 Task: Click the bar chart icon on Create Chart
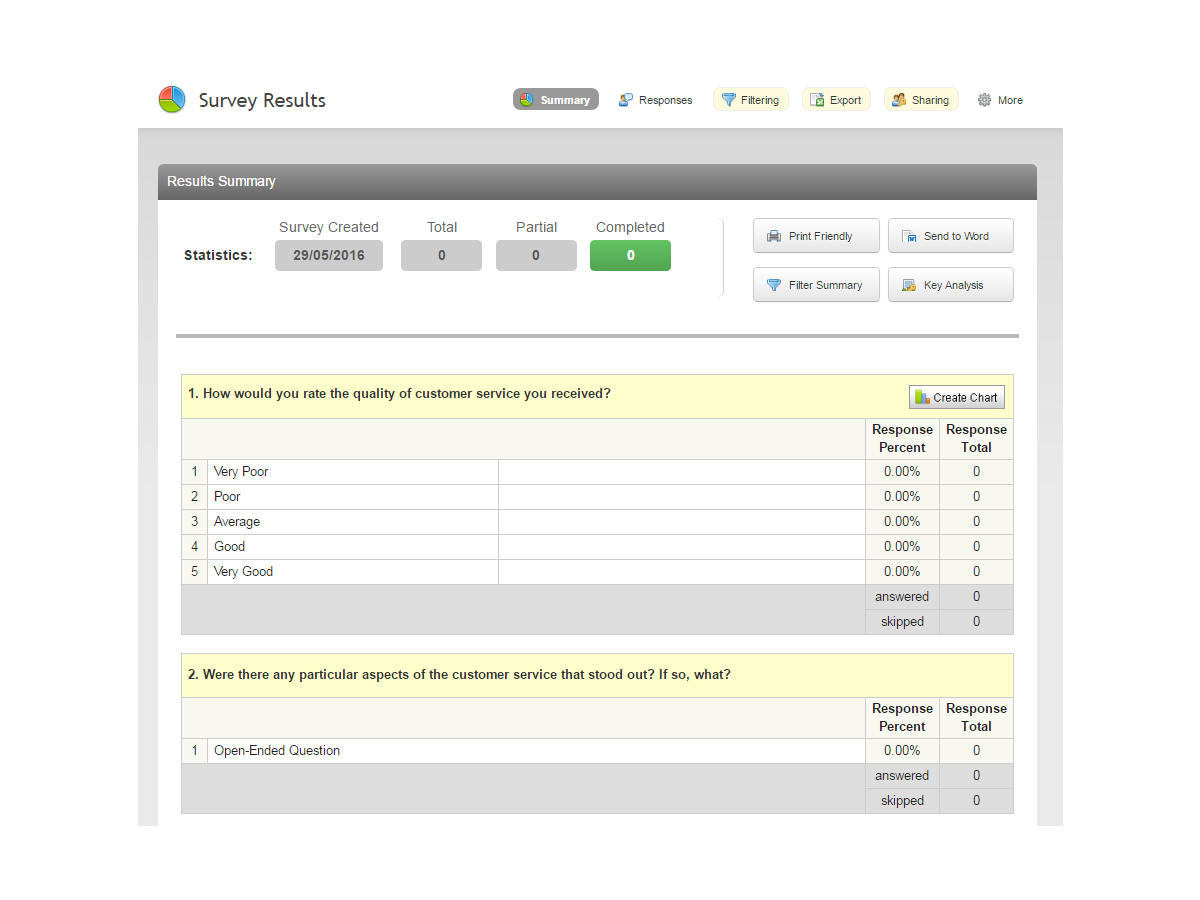(x=922, y=397)
